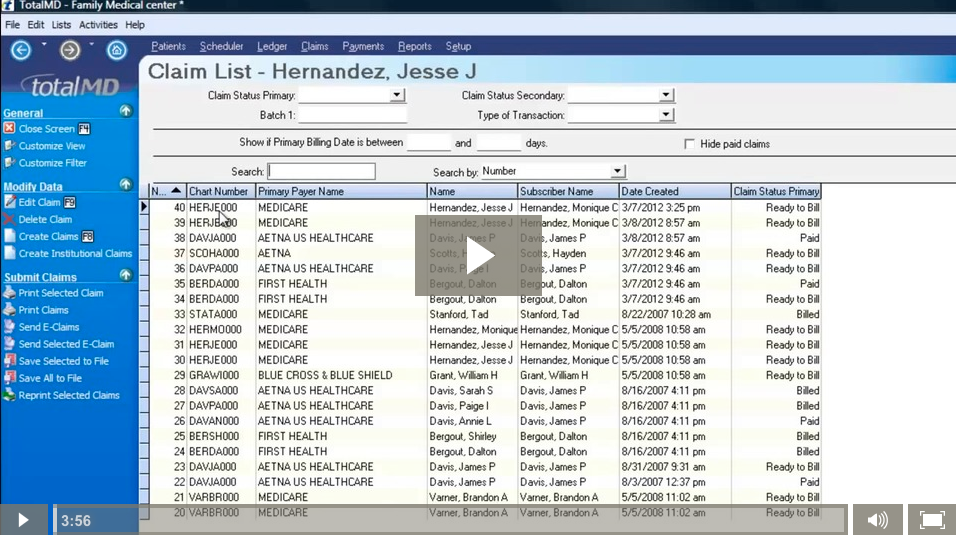Screen dimensions: 956x535
Task: Open the Scheduler navigation tab
Action: click(221, 46)
